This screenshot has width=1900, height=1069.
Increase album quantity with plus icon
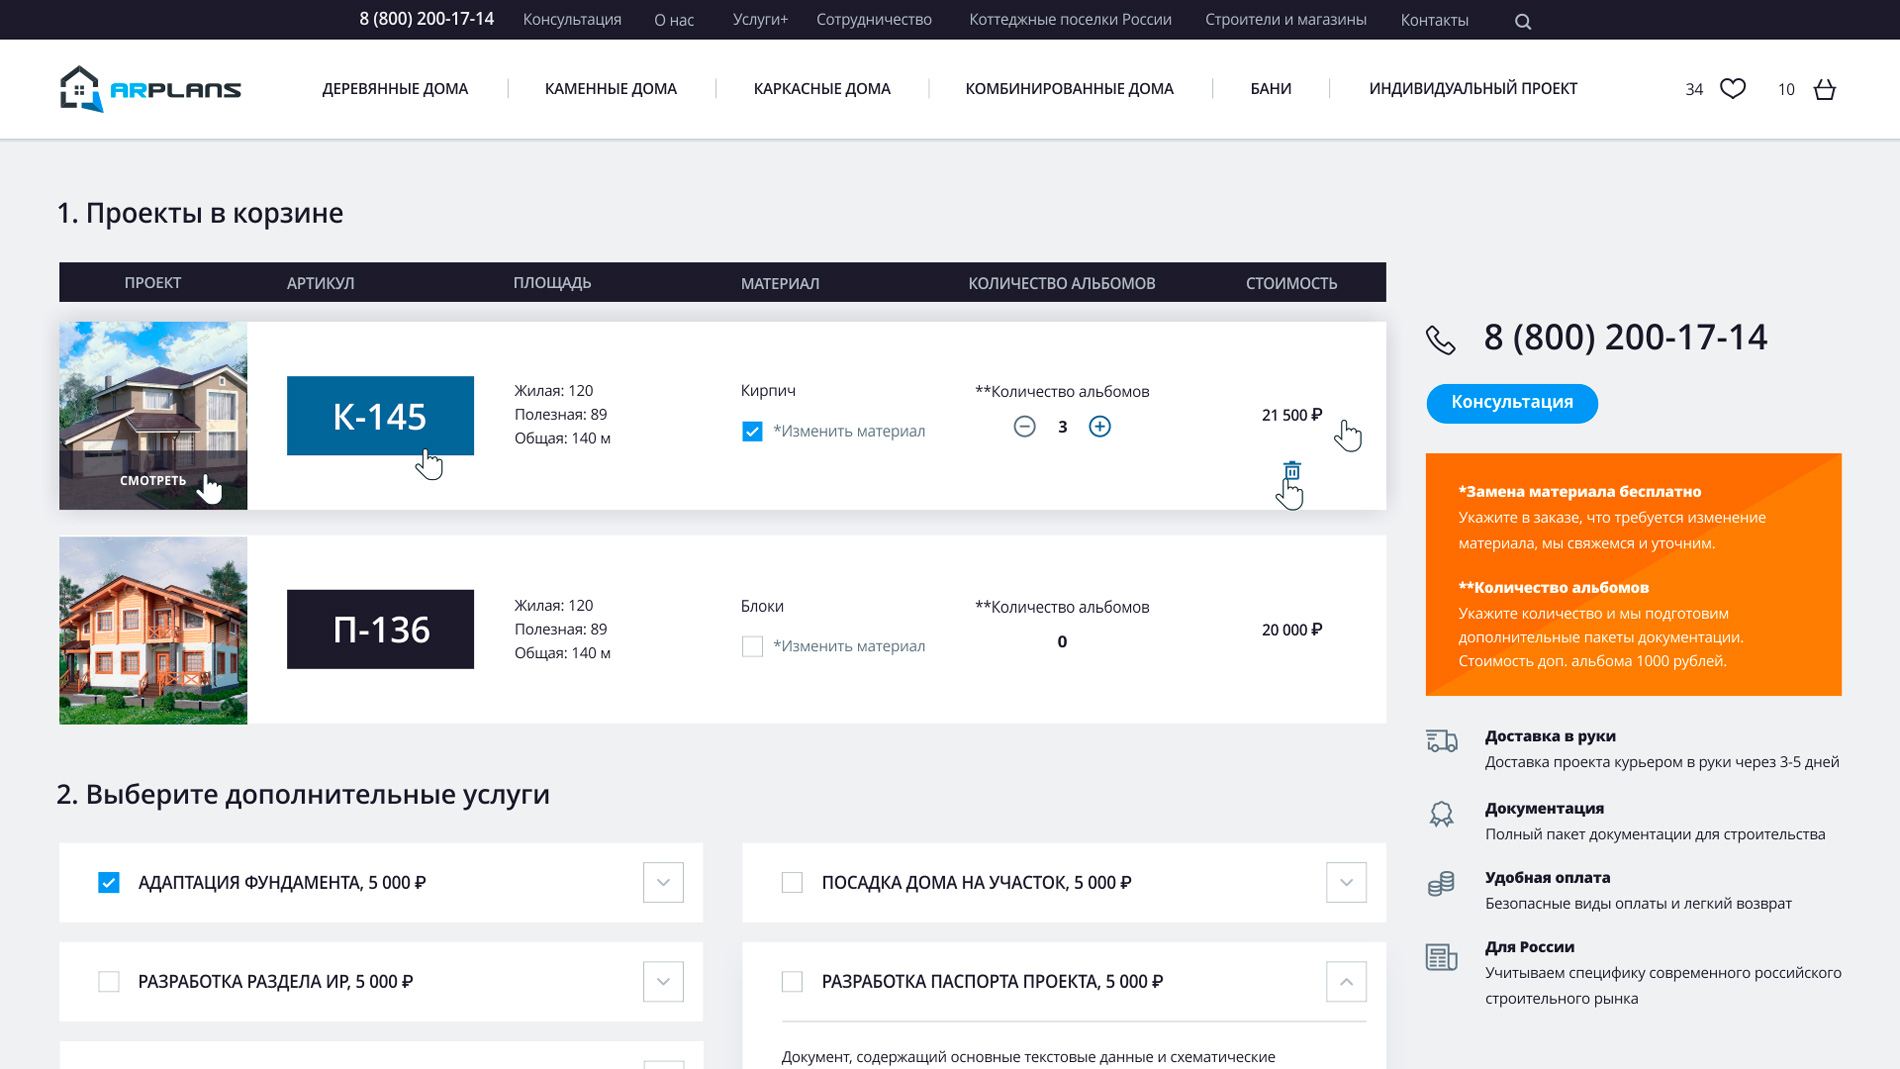point(1099,427)
